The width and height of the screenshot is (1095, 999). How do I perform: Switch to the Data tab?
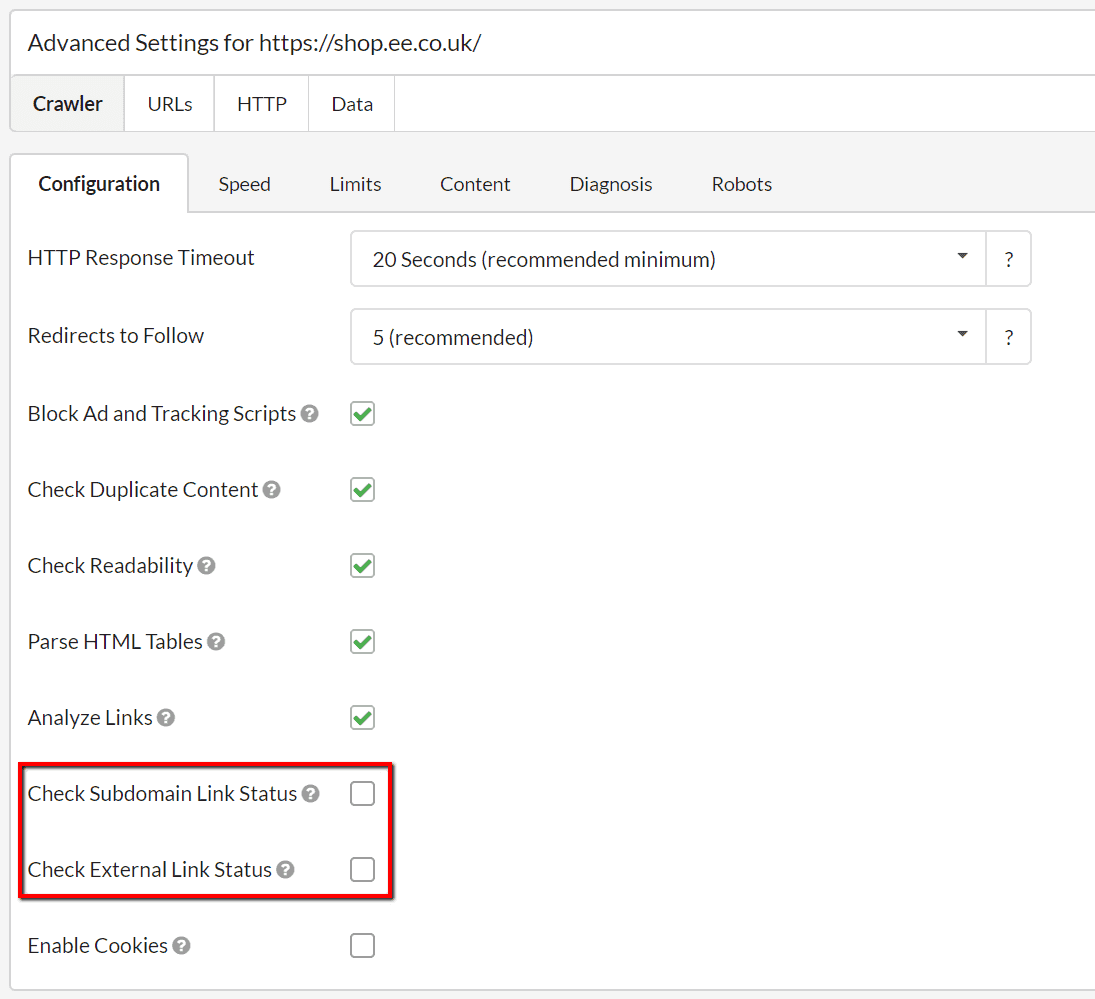[350, 103]
